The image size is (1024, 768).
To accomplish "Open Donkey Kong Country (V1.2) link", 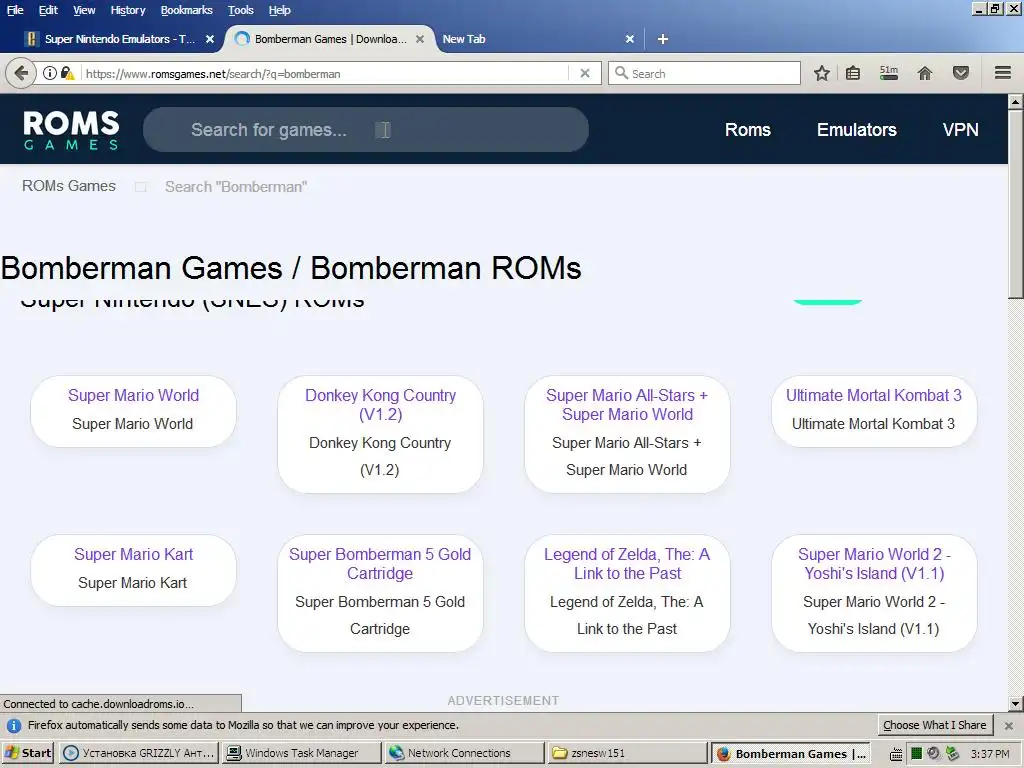I will click(380, 404).
